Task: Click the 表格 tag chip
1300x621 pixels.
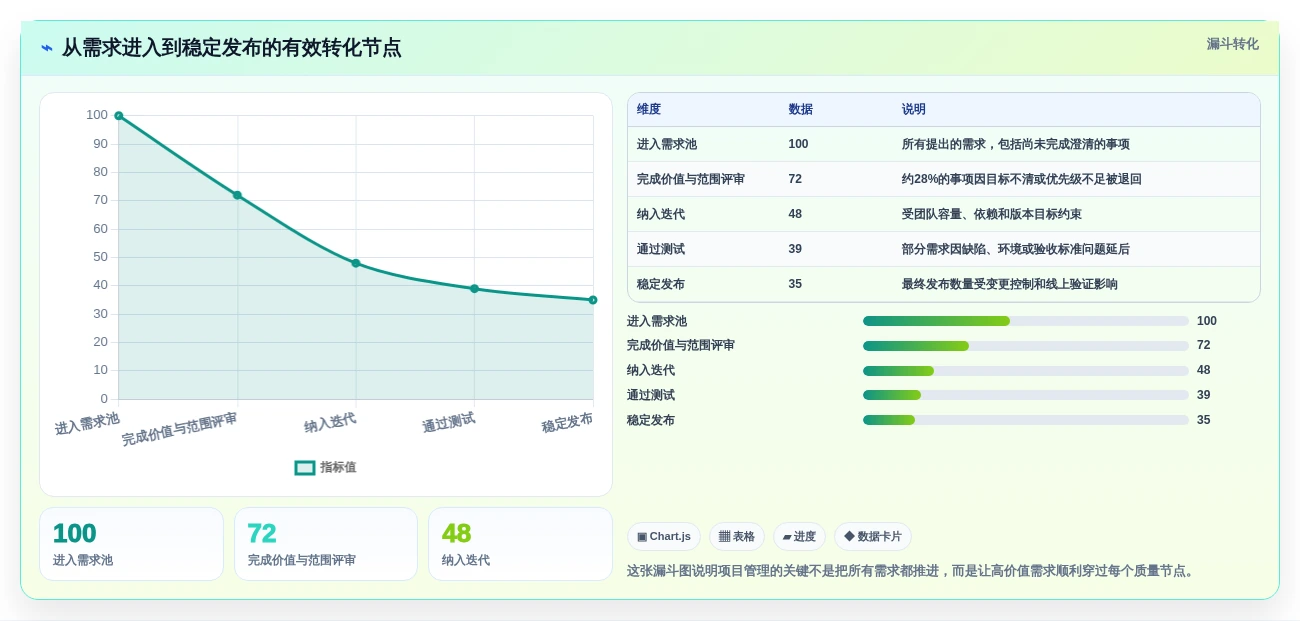Action: [x=737, y=537]
